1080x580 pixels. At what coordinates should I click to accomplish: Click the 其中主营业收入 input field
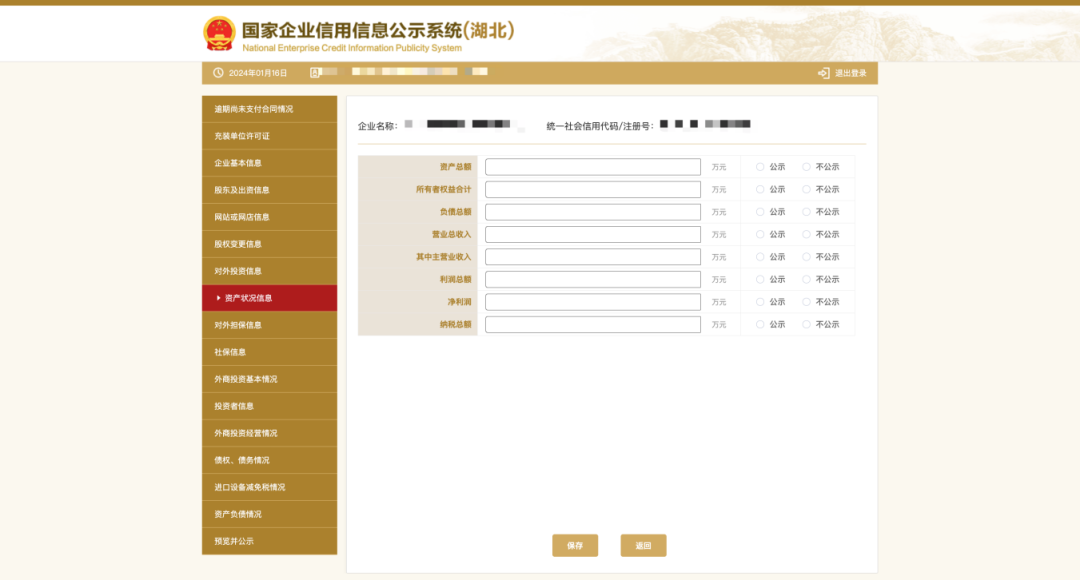[x=593, y=257]
